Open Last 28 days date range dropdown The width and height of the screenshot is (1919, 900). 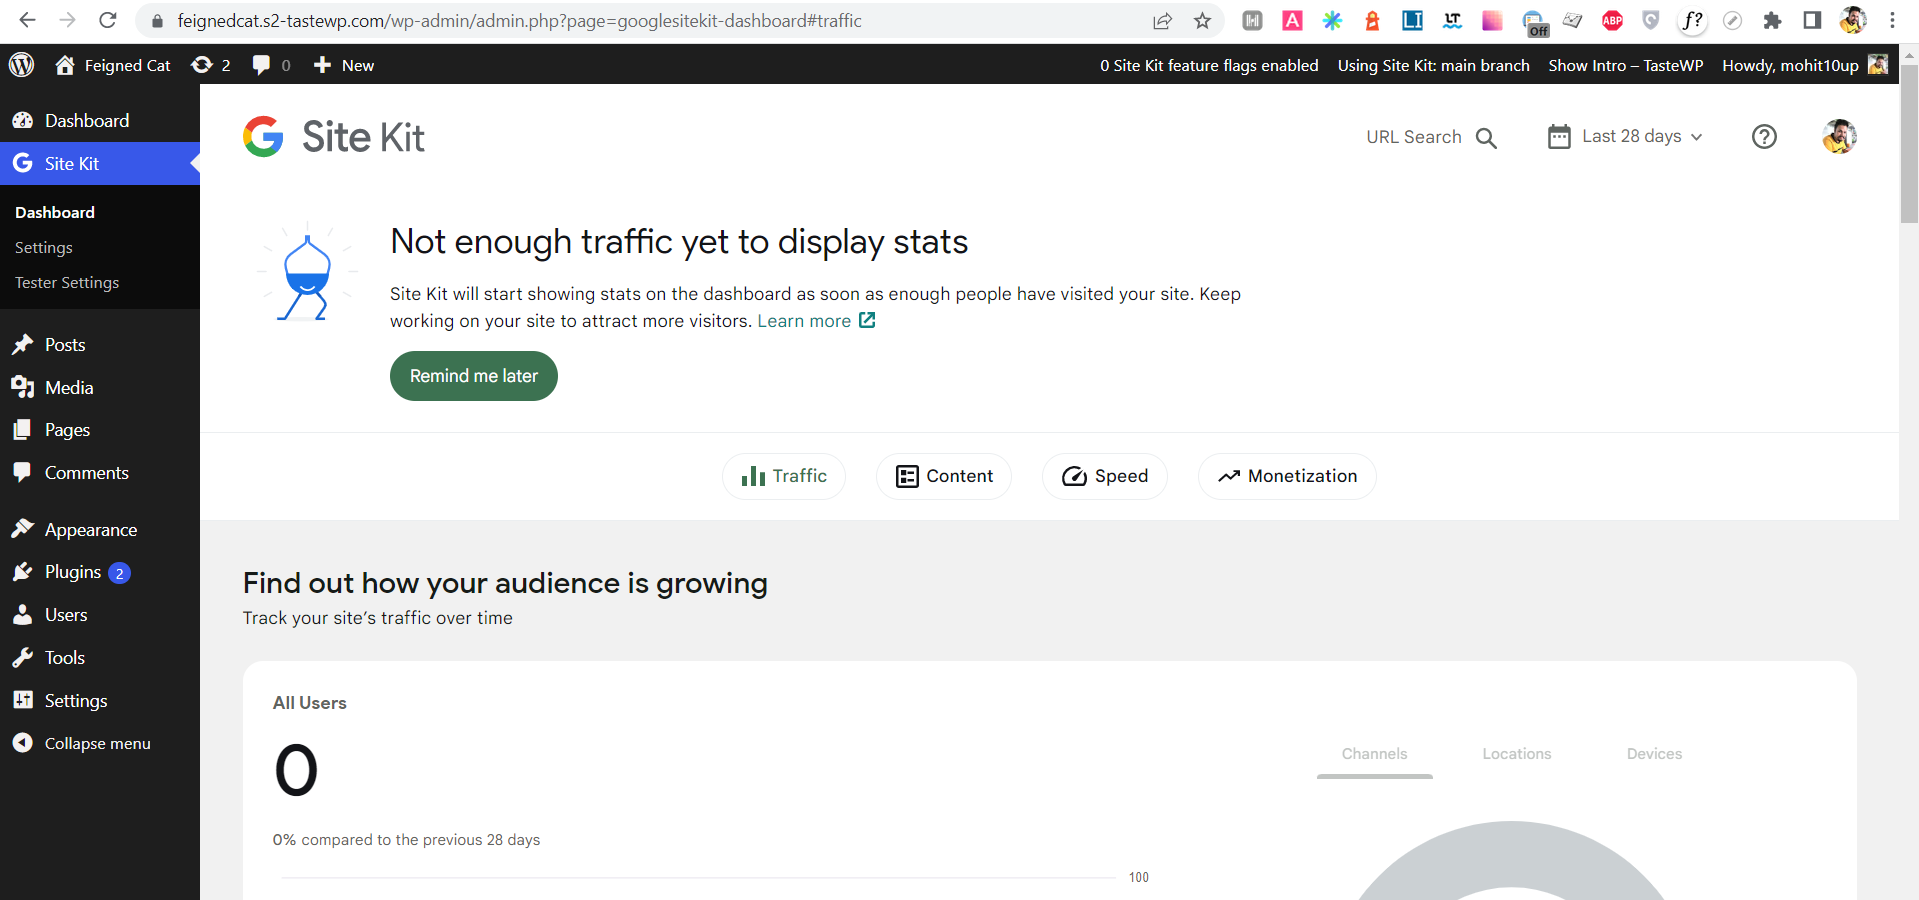tap(1625, 137)
